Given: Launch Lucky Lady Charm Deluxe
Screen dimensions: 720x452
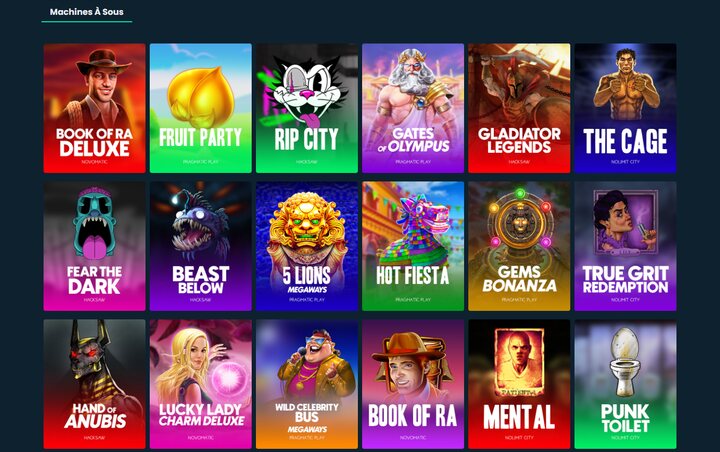Looking at the screenshot, I should [x=201, y=384].
